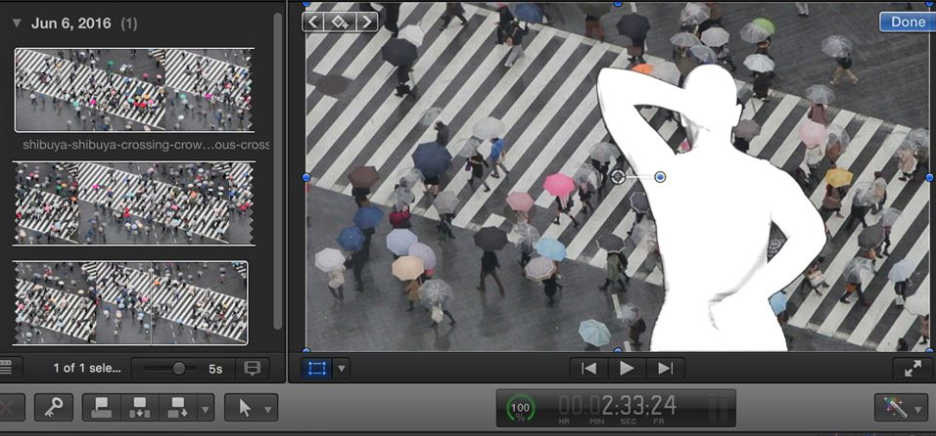The height and width of the screenshot is (436, 936).
Task: Toggle the Transform tool in viewer
Action: pyautogui.click(x=317, y=368)
